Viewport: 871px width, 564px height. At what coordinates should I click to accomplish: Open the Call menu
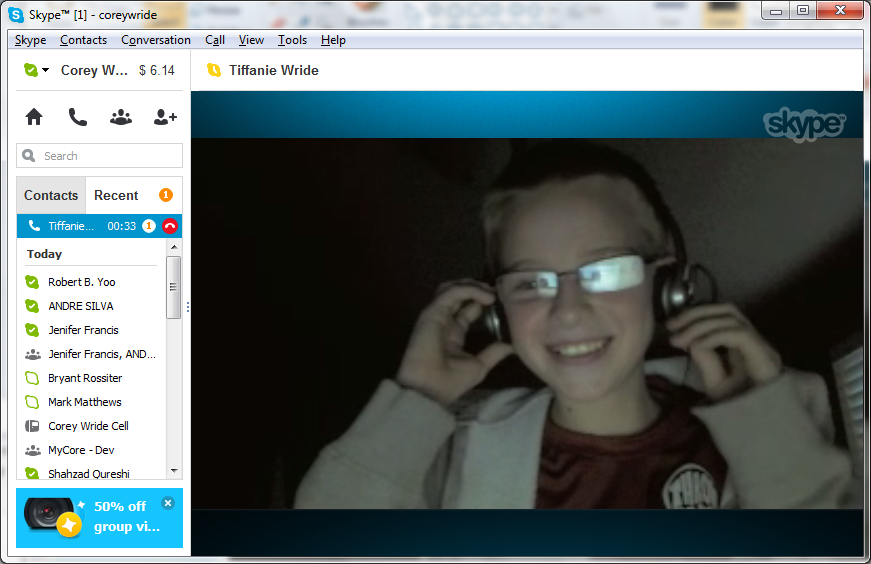coord(215,40)
